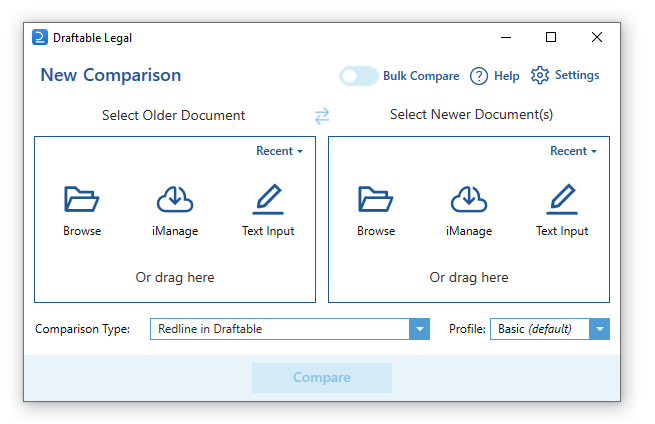Maximize the Draftable Legal window
This screenshot has height=424, width=655.
point(551,38)
